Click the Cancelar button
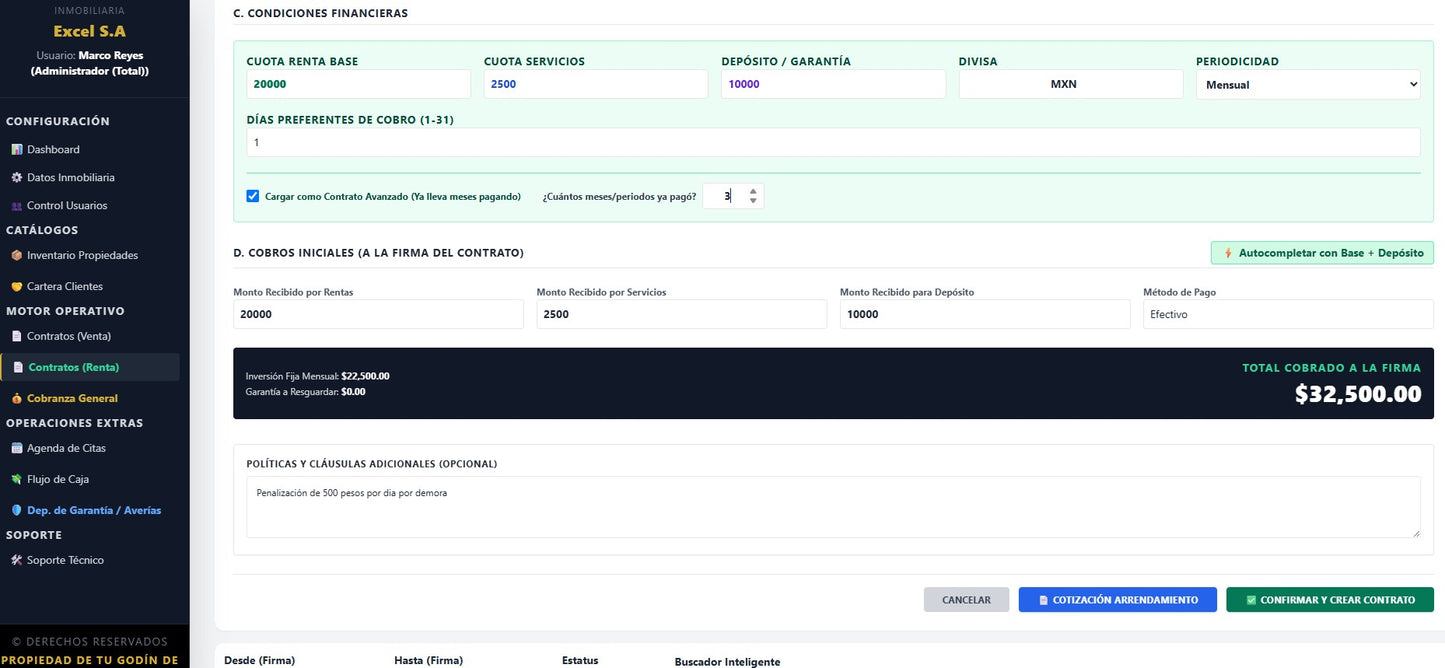Screen dimensions: 1445x668 pos(966,600)
